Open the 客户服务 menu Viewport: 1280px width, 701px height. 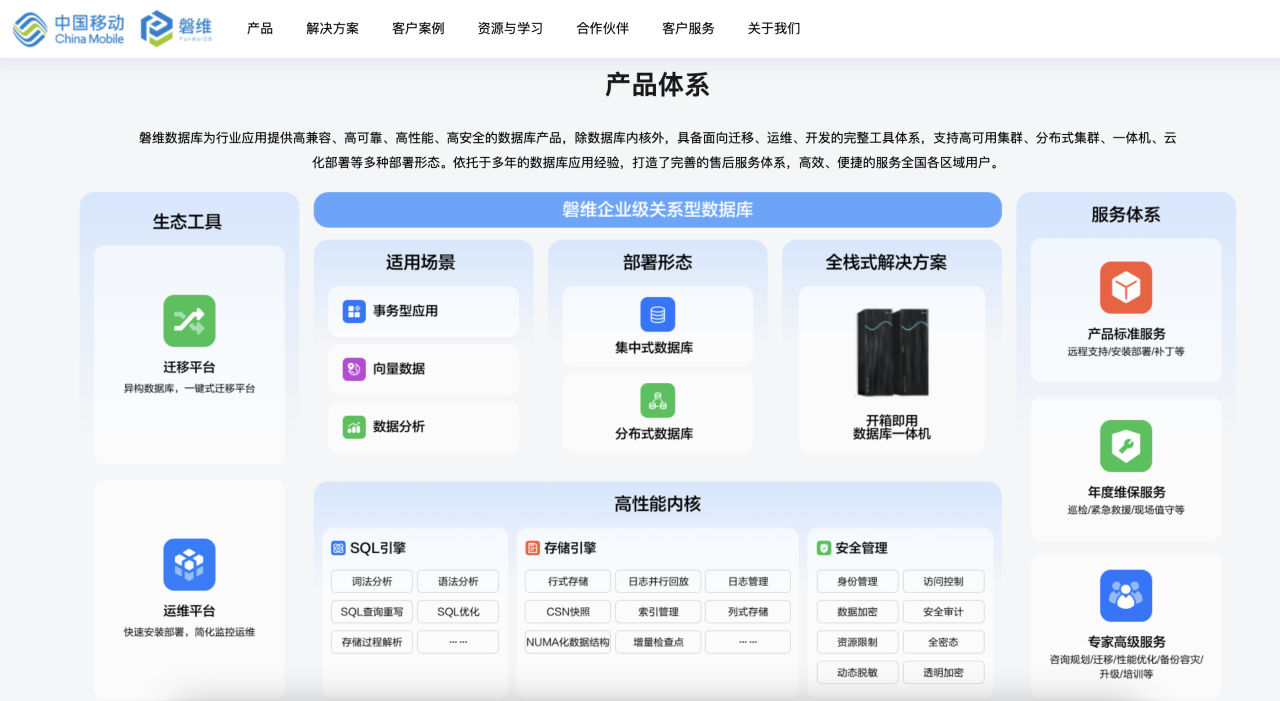click(688, 28)
